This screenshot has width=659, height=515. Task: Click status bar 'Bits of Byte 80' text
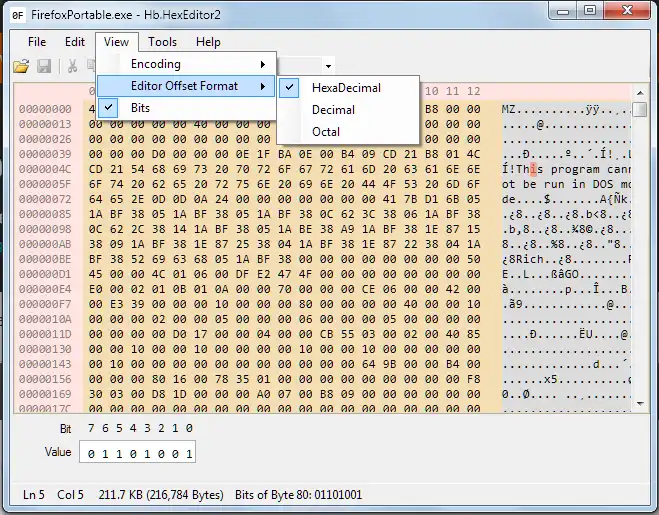click(298, 495)
